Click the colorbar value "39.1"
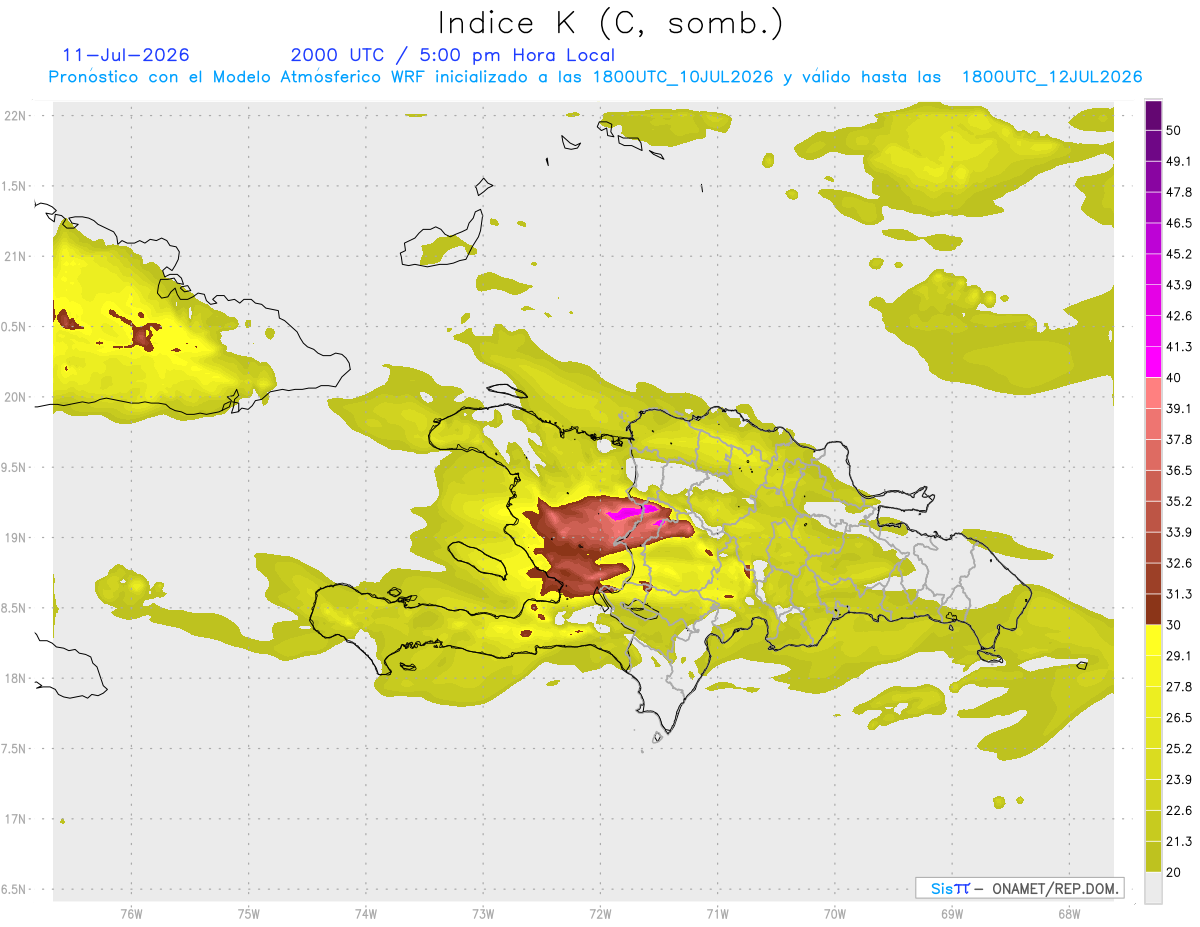1200x927 pixels. click(1179, 408)
